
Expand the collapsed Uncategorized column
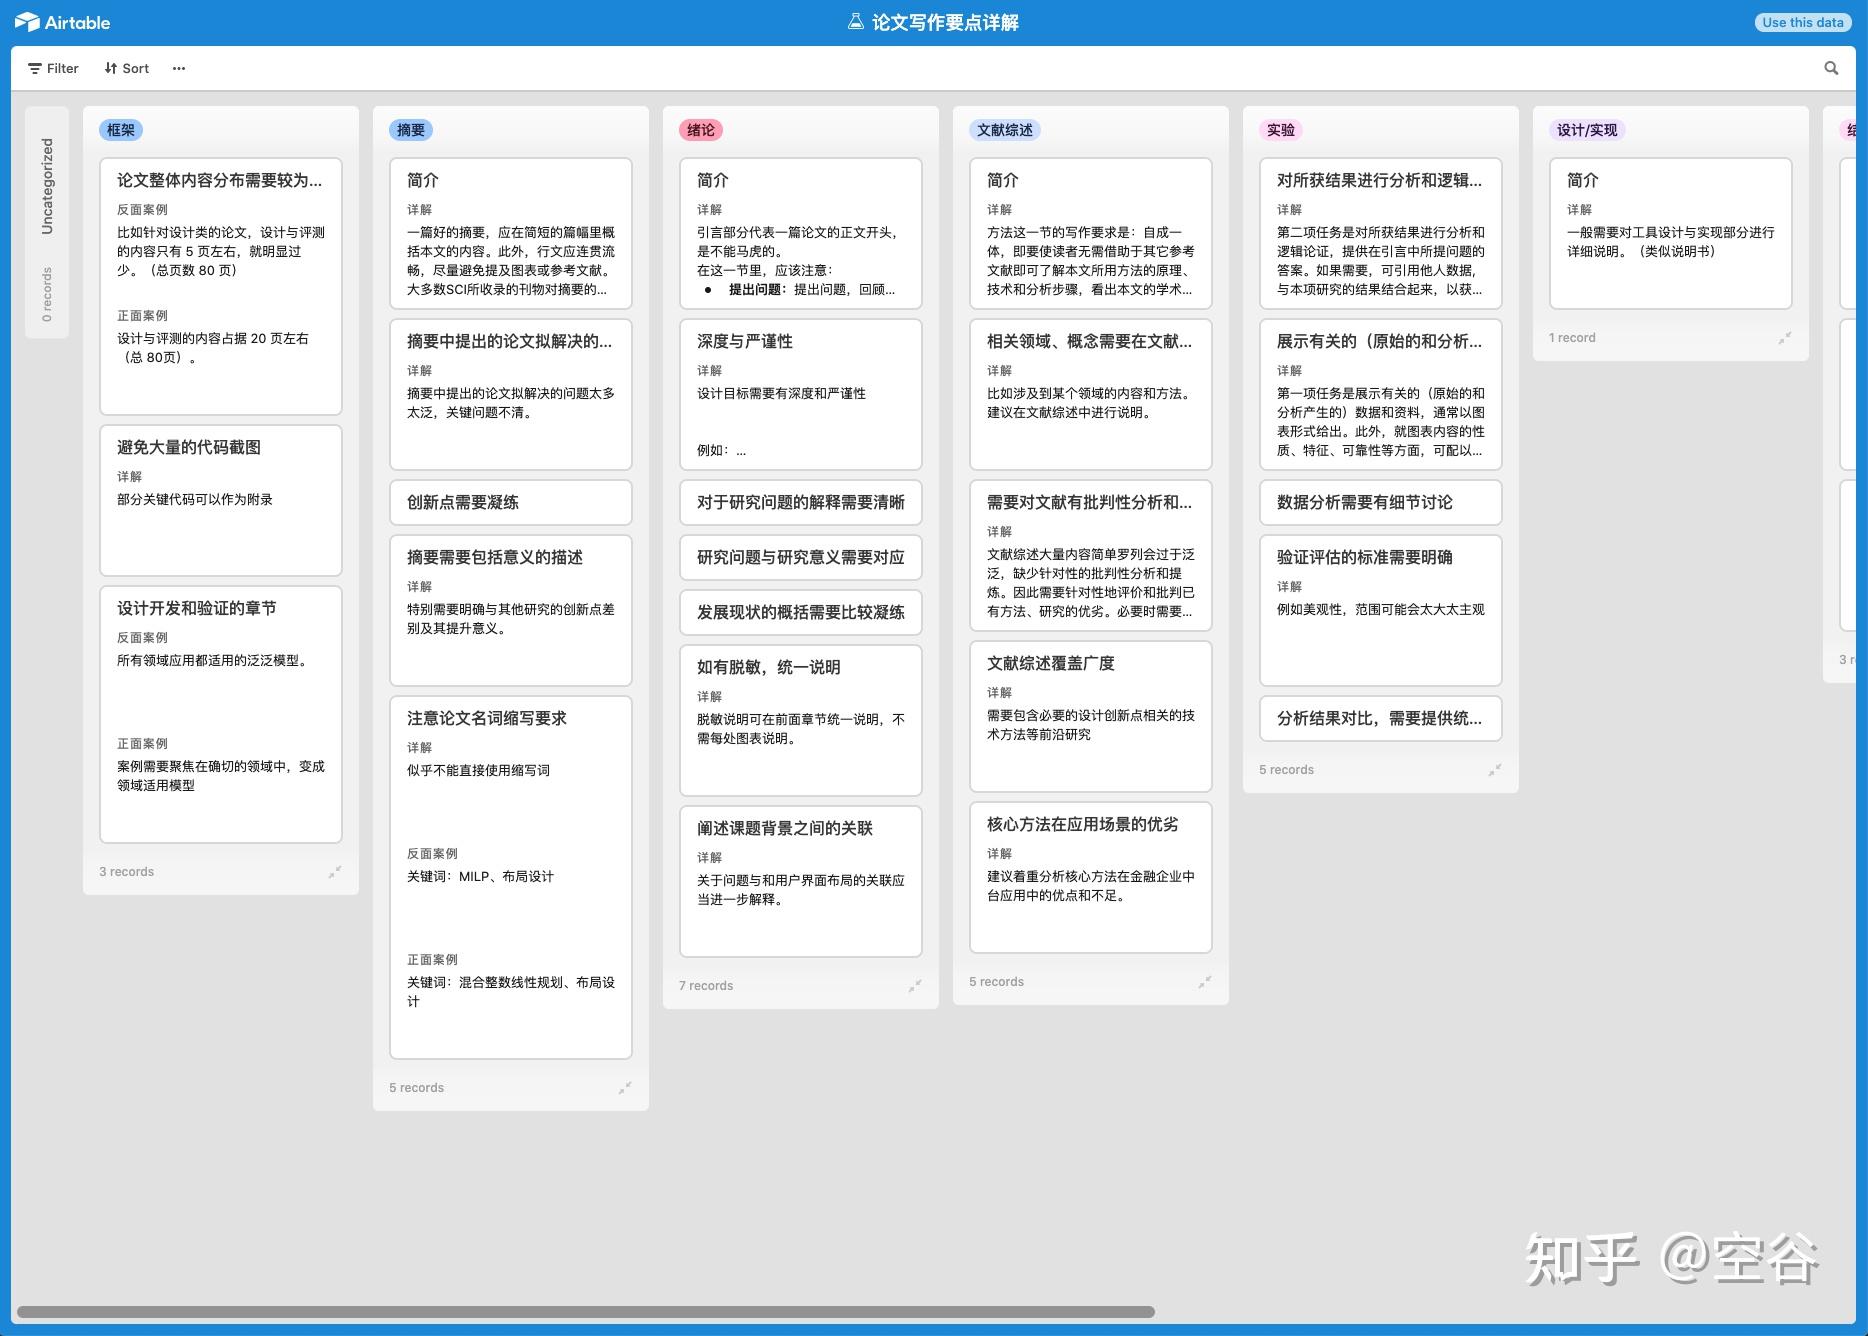47,200
